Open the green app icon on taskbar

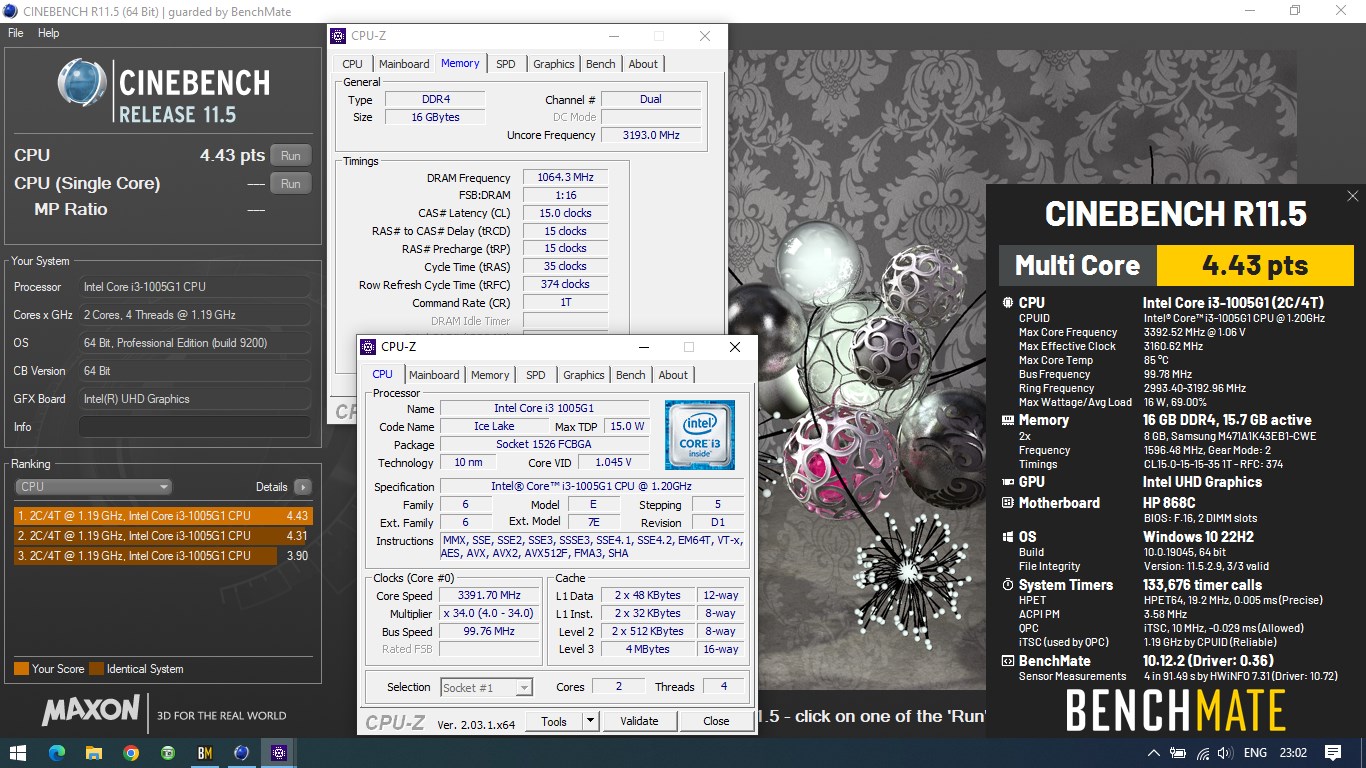[167, 753]
